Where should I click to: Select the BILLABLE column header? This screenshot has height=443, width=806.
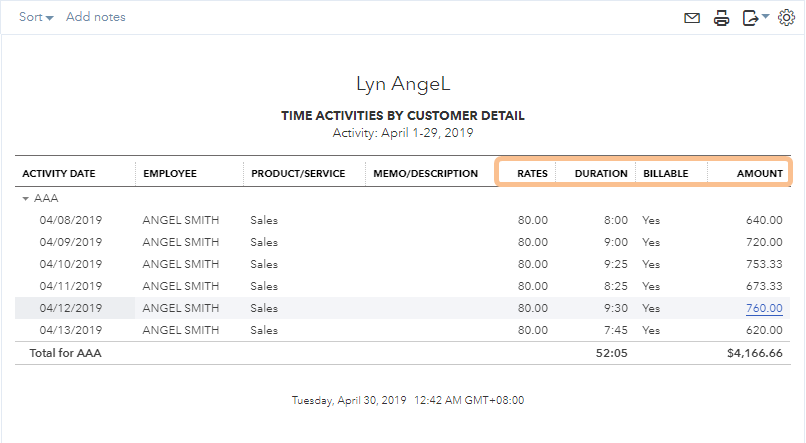(666, 174)
